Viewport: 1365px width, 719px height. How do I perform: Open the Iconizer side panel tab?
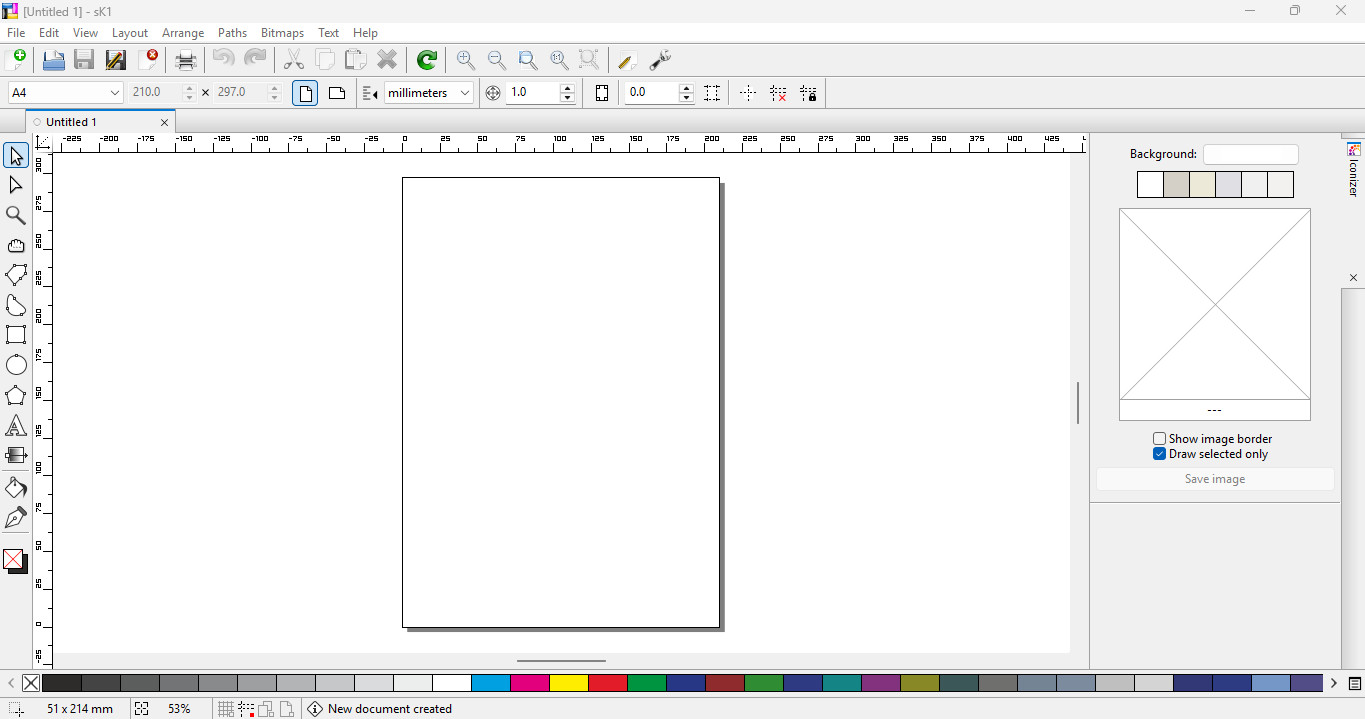coord(1354,170)
